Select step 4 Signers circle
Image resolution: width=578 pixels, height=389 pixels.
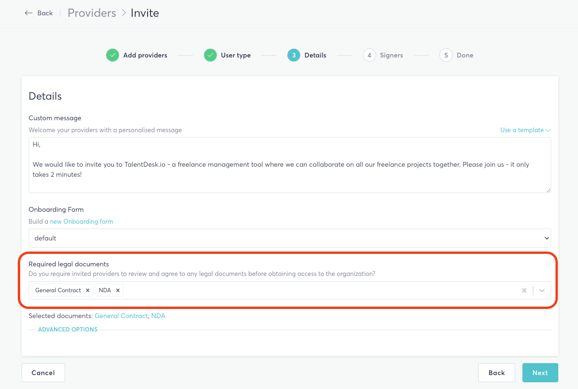pos(369,55)
